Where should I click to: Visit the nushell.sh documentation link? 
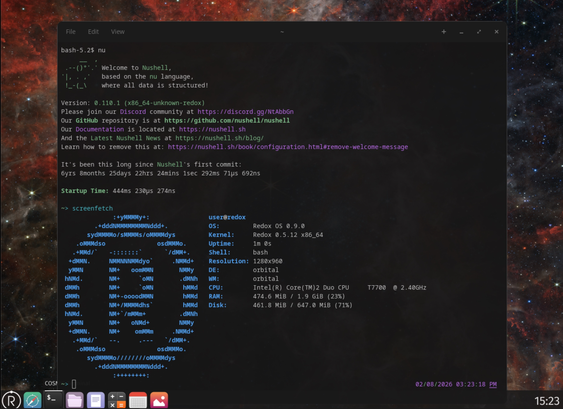[x=212, y=129]
